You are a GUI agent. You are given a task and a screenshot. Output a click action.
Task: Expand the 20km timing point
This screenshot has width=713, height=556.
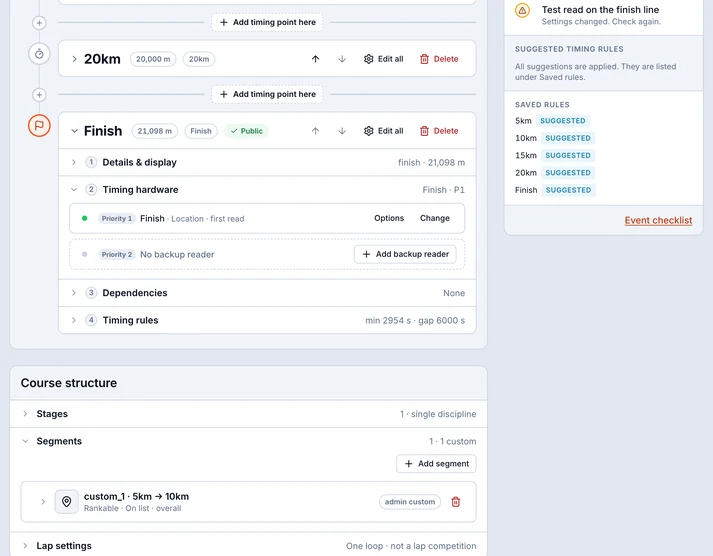(74, 59)
